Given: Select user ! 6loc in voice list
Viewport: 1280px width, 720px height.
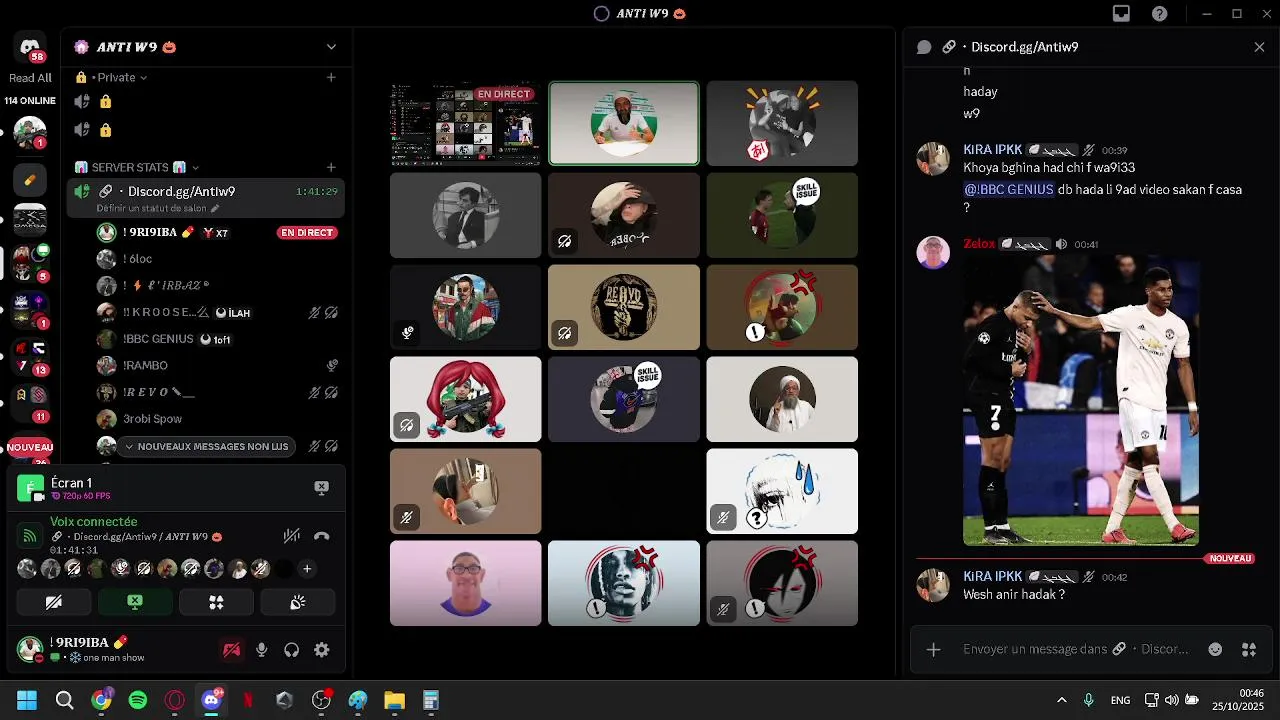Looking at the screenshot, I should tap(218, 259).
